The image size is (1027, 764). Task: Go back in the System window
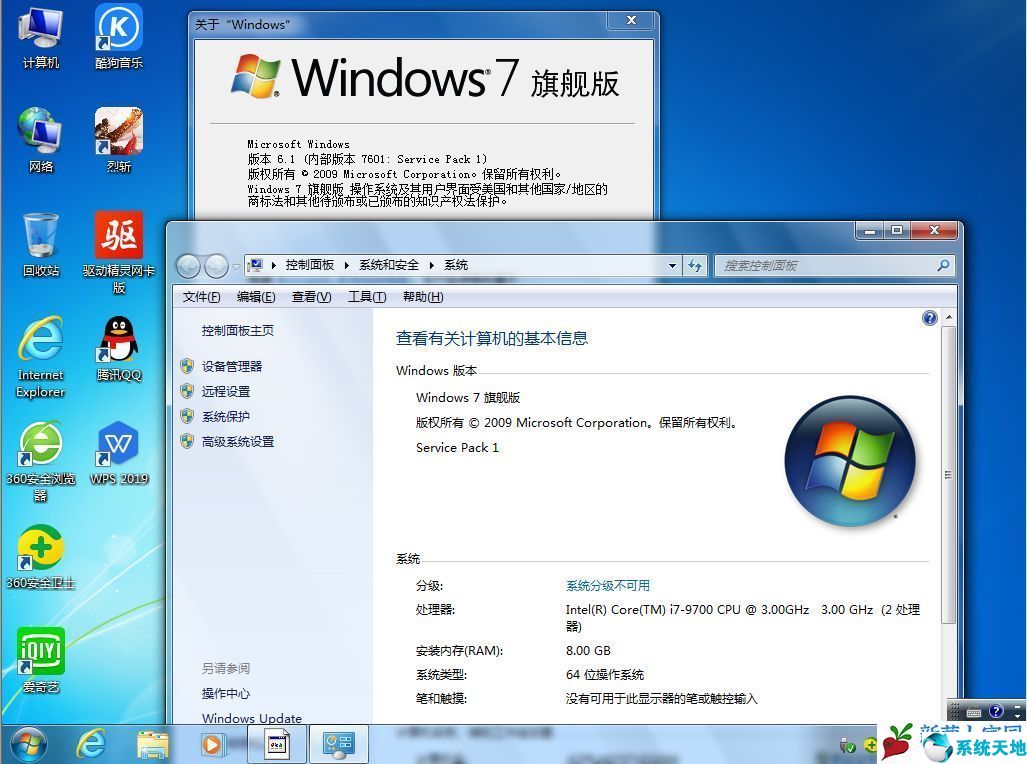click(x=189, y=266)
